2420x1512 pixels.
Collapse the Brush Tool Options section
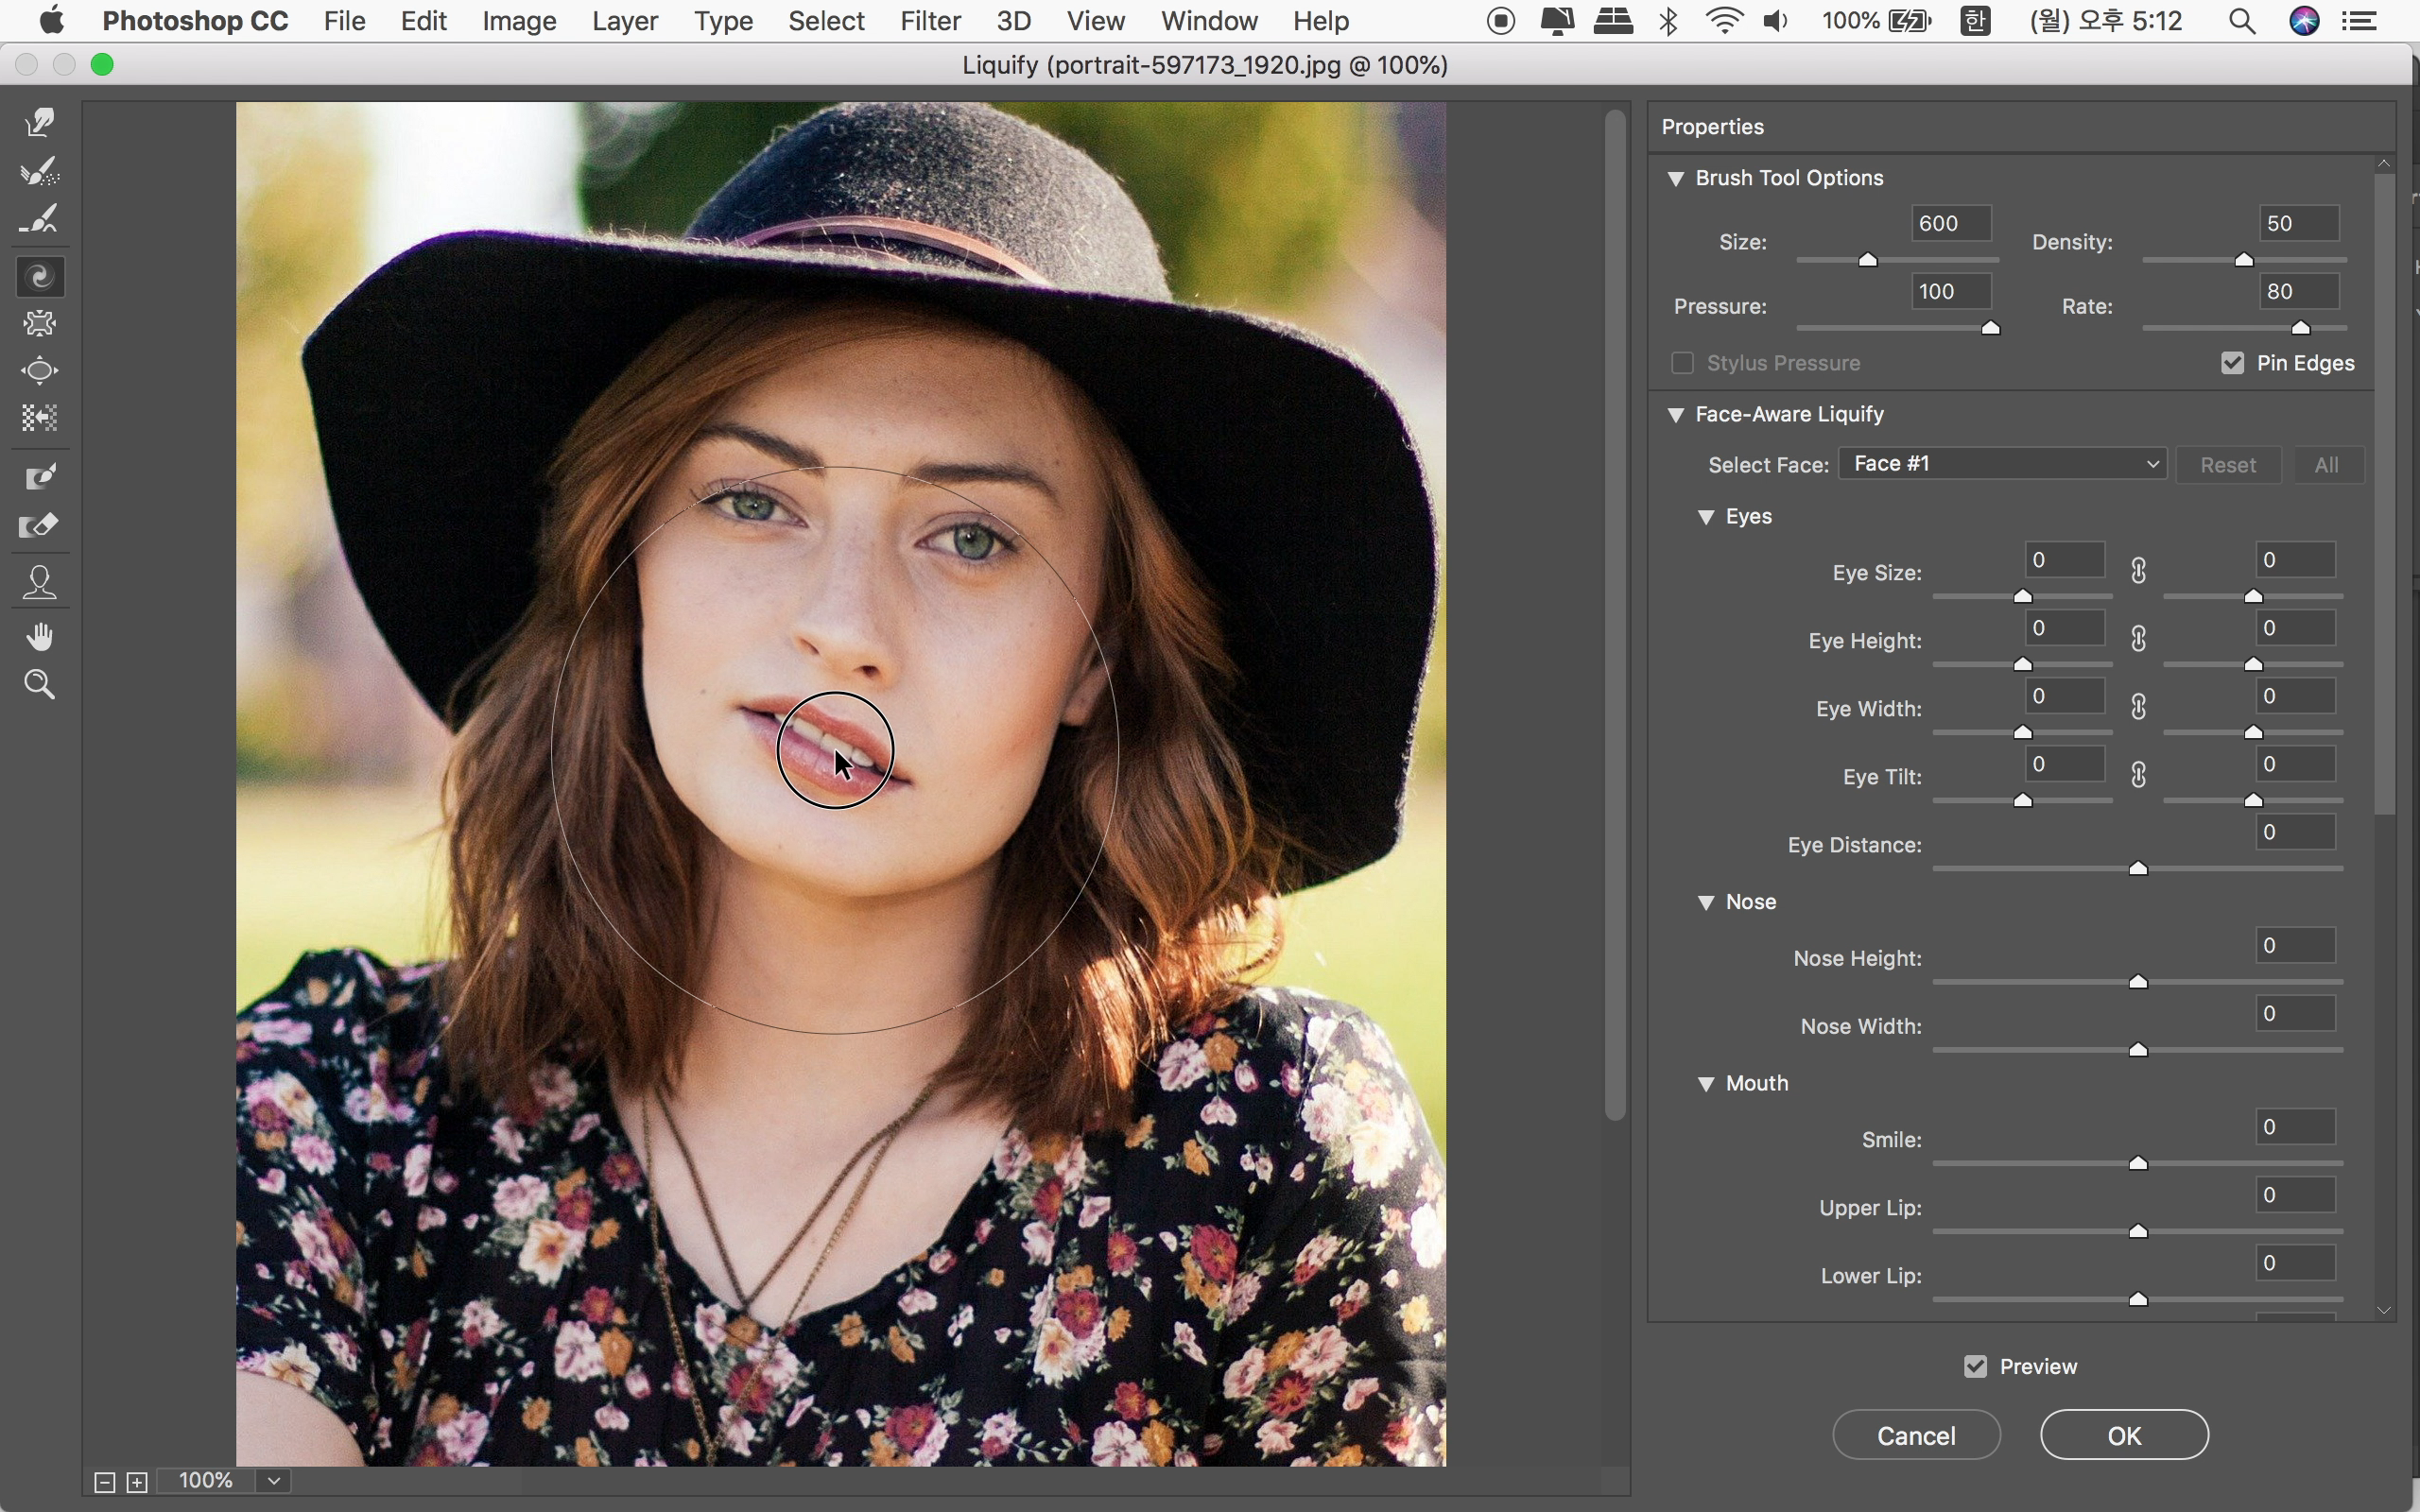click(x=1676, y=178)
